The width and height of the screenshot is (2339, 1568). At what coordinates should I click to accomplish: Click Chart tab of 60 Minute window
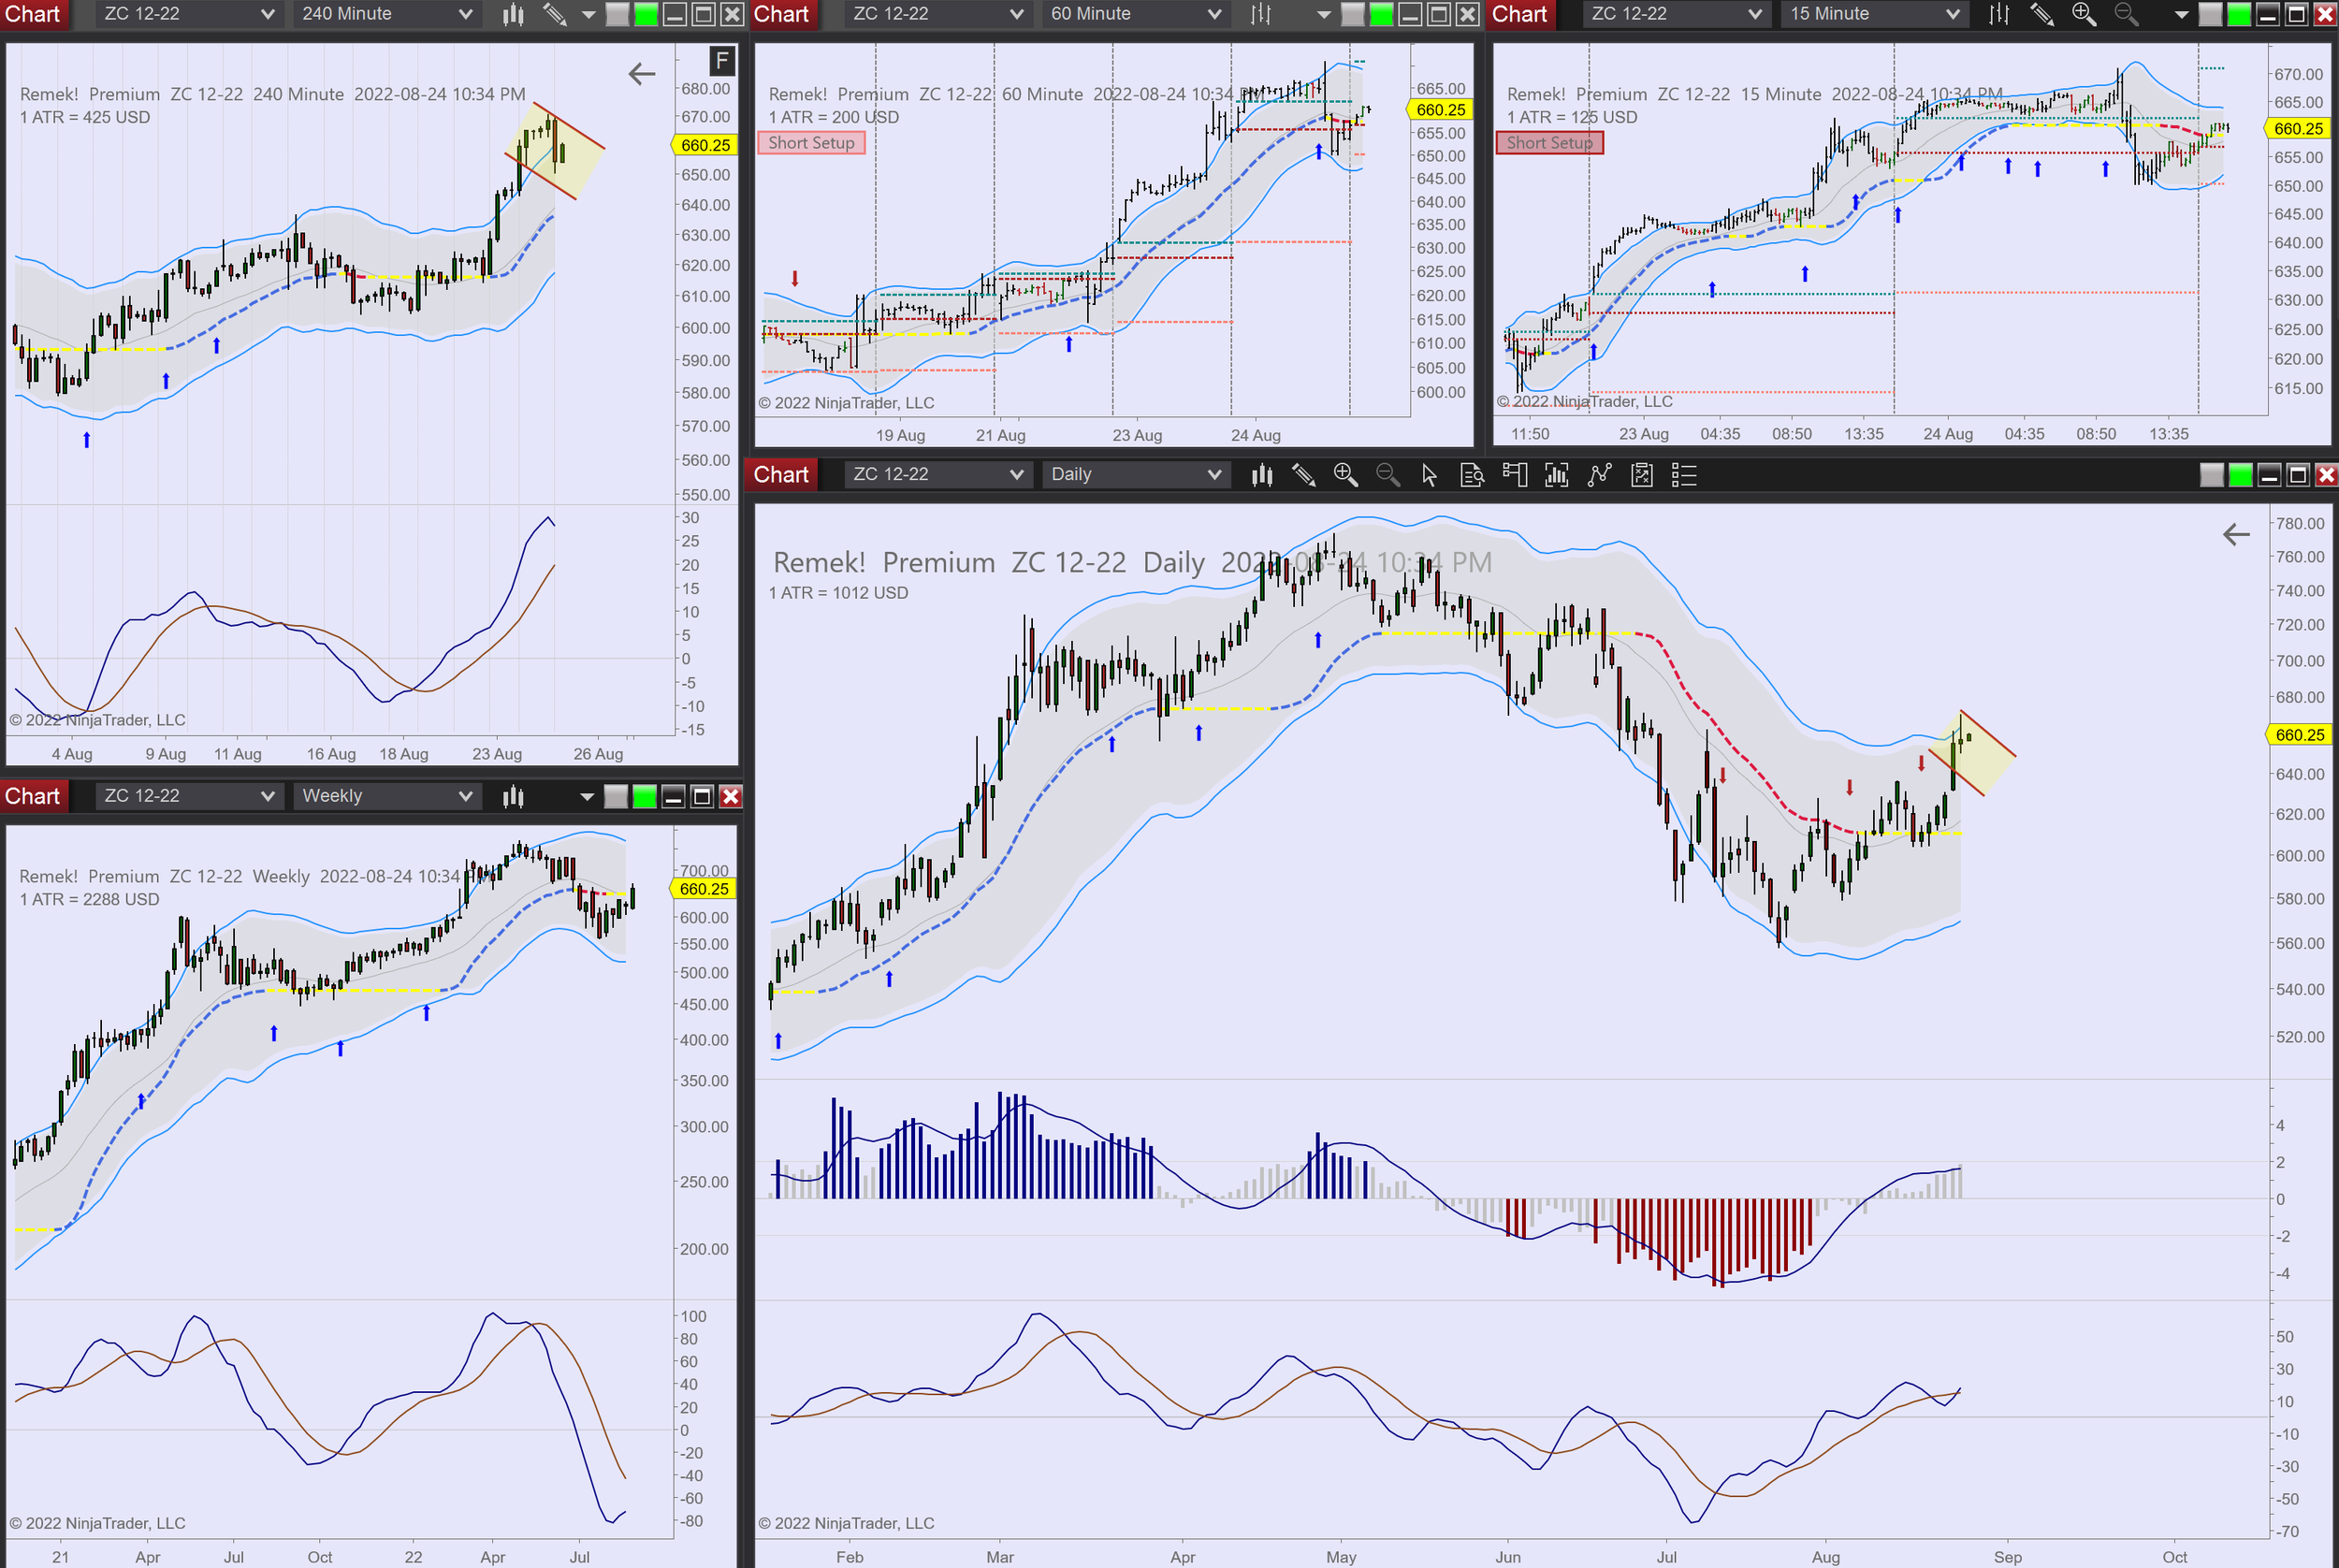(781, 14)
